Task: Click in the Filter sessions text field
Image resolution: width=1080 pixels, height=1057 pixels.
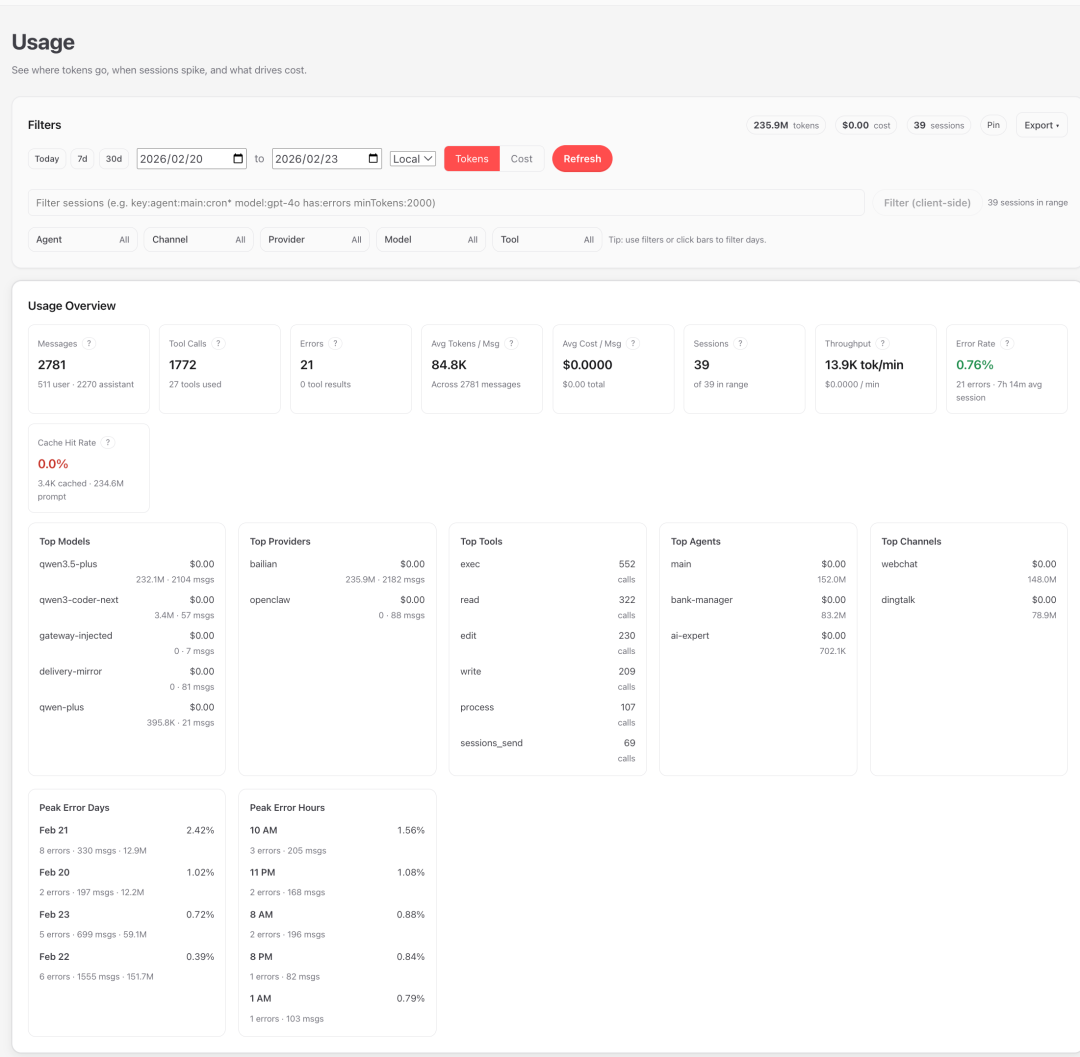Action: 446,203
